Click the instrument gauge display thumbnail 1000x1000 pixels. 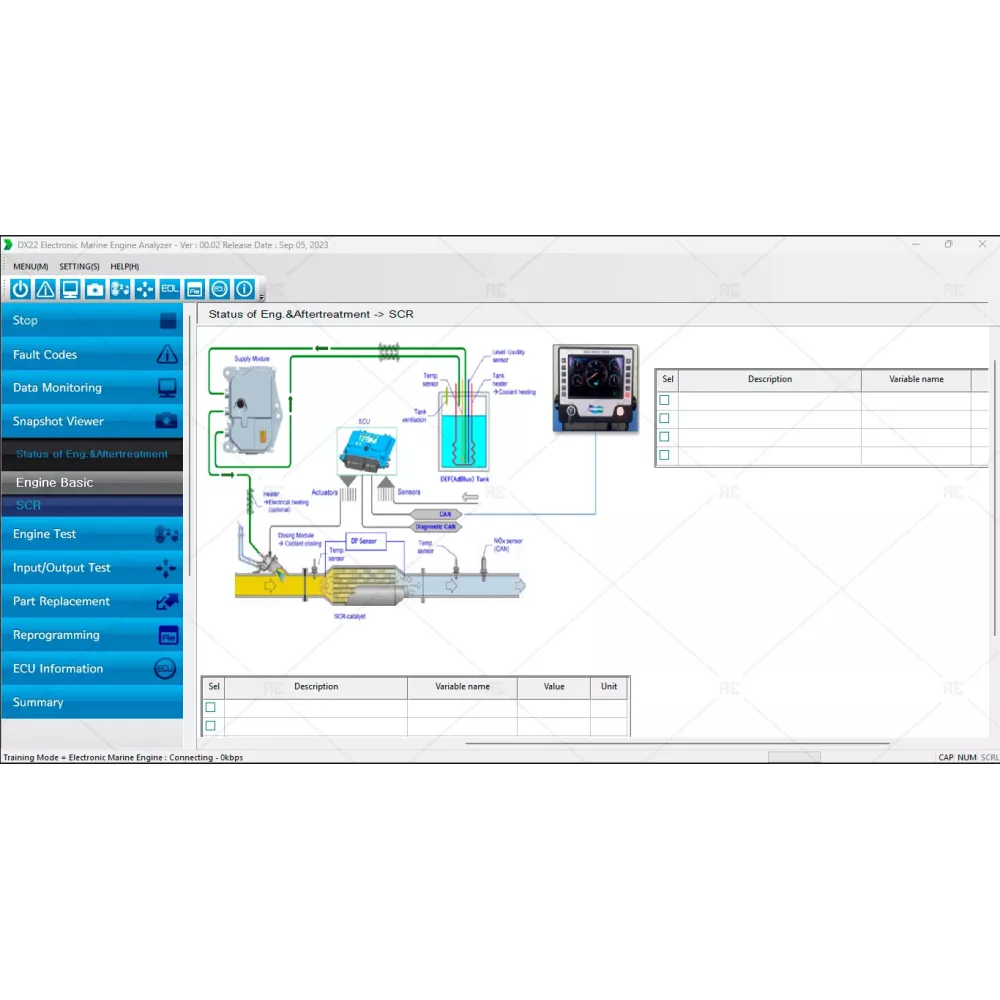(595, 388)
